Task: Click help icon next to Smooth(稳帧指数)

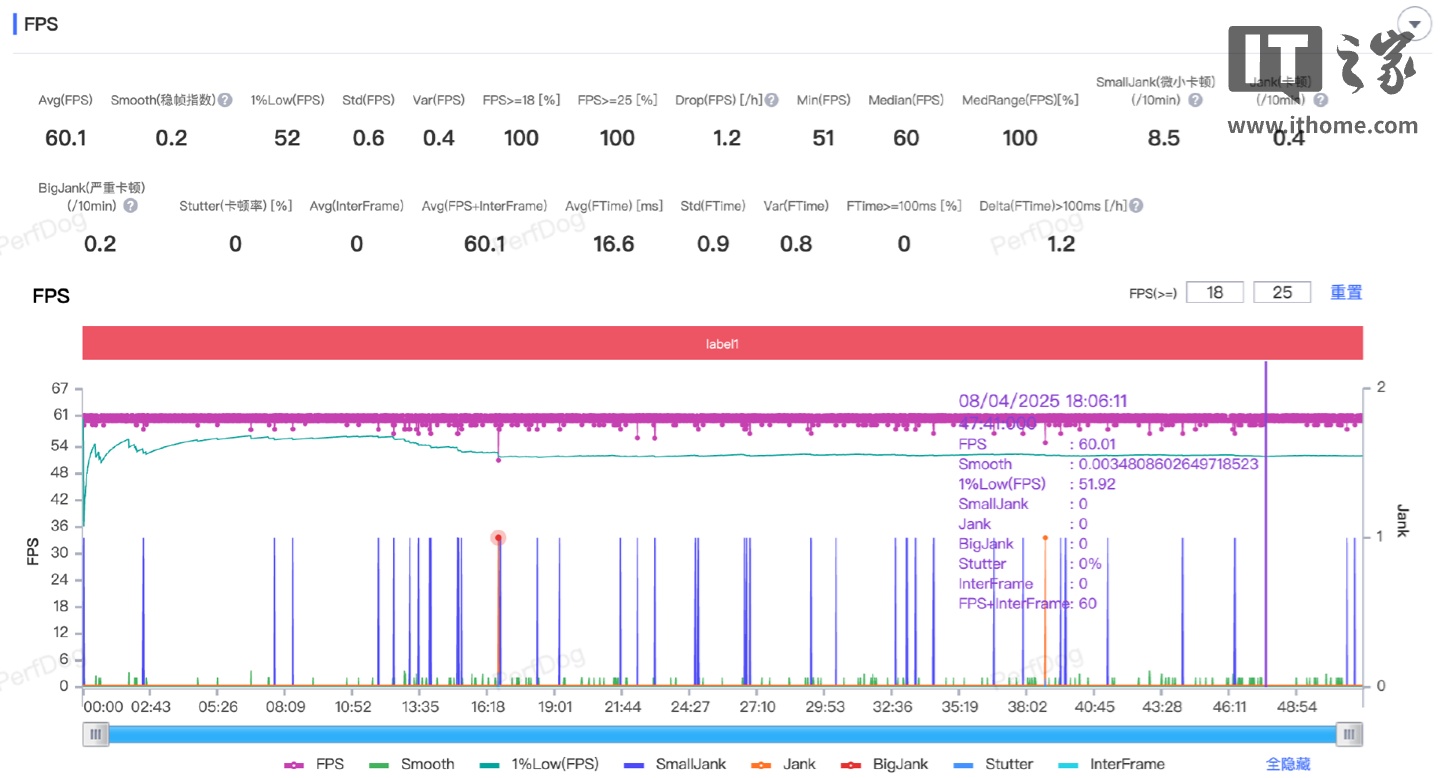Action: 226,100
